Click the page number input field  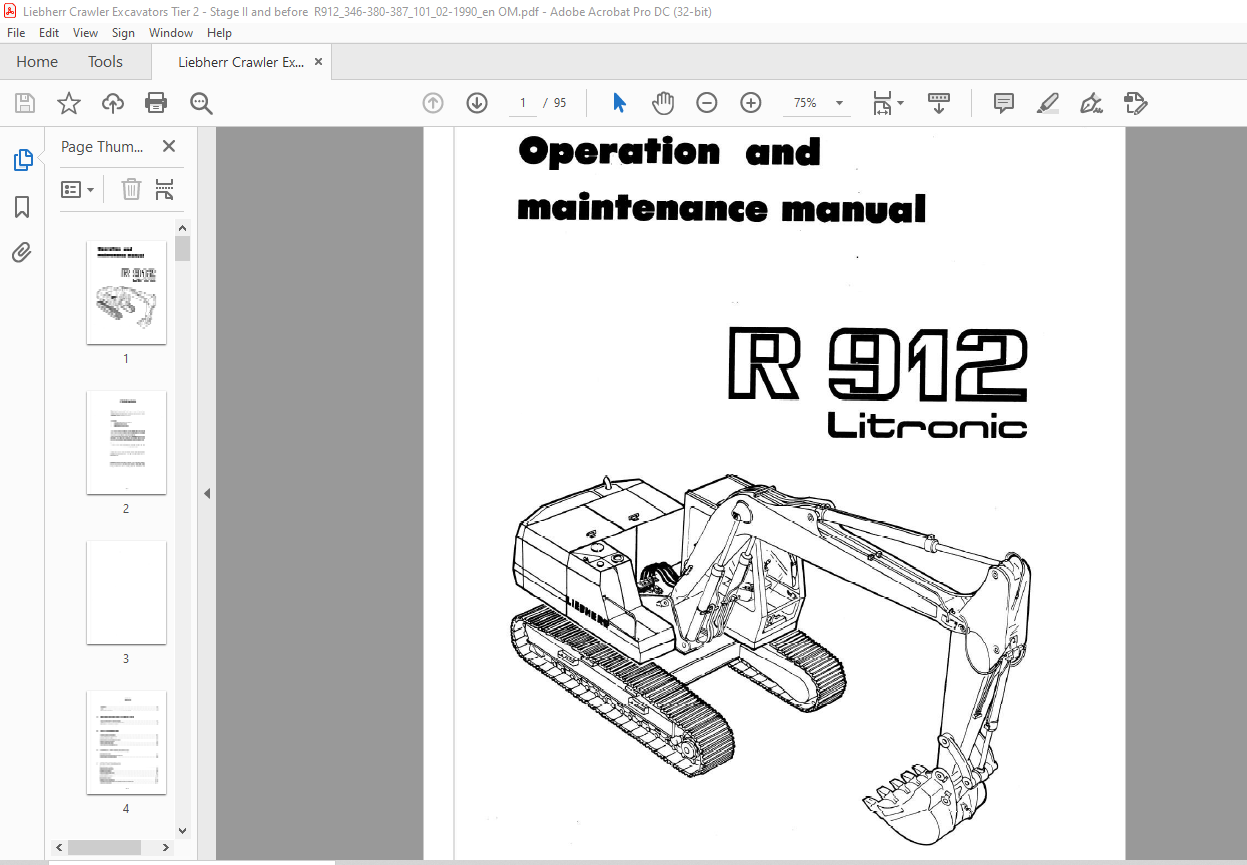tap(522, 103)
